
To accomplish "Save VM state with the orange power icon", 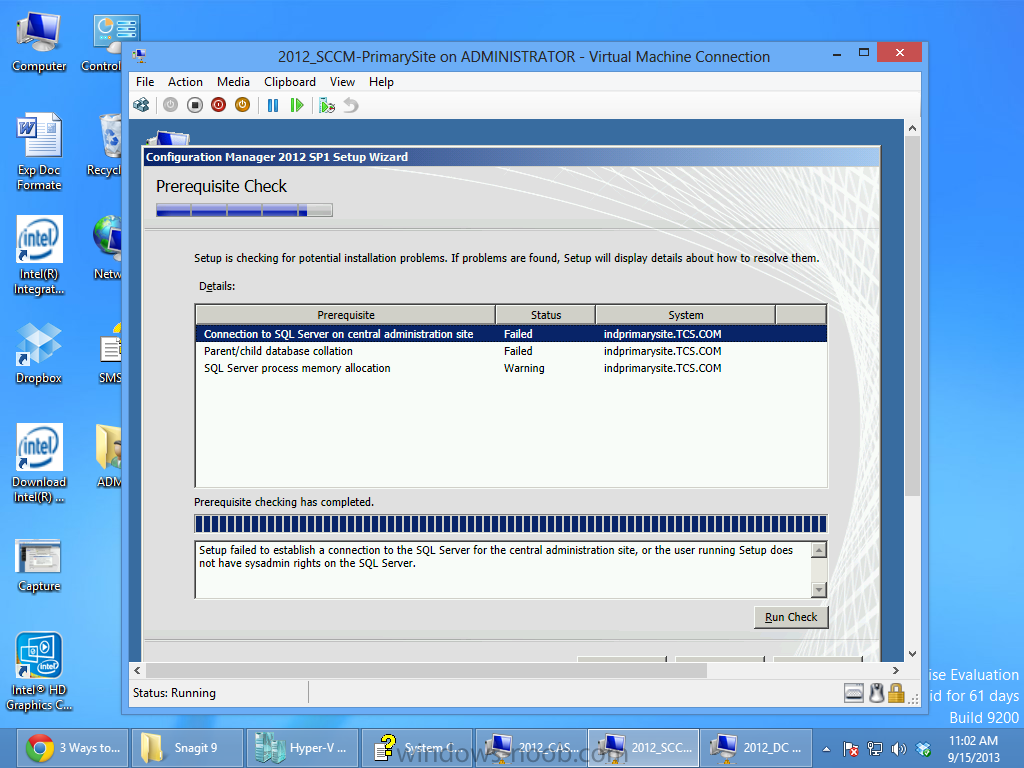I will click(x=242, y=105).
